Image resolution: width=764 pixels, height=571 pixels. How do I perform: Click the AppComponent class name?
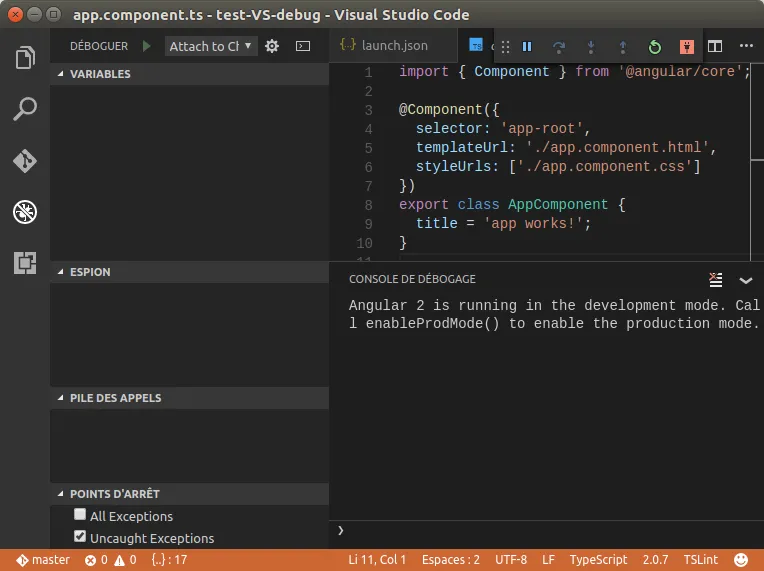(x=558, y=205)
